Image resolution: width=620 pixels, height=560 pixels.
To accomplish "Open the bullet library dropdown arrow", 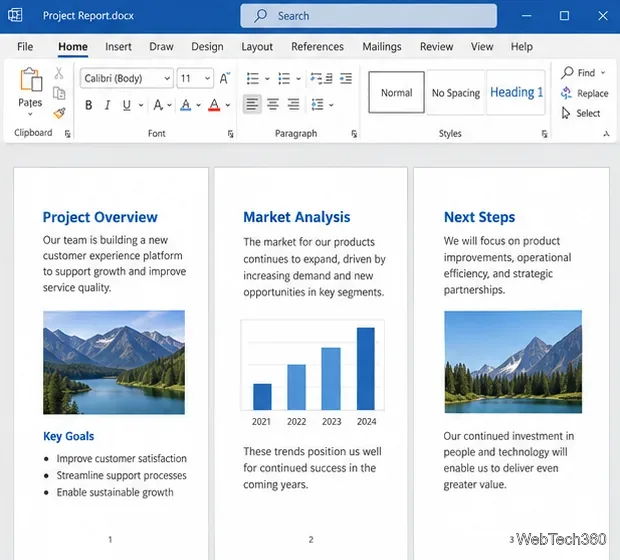I will pos(267,79).
